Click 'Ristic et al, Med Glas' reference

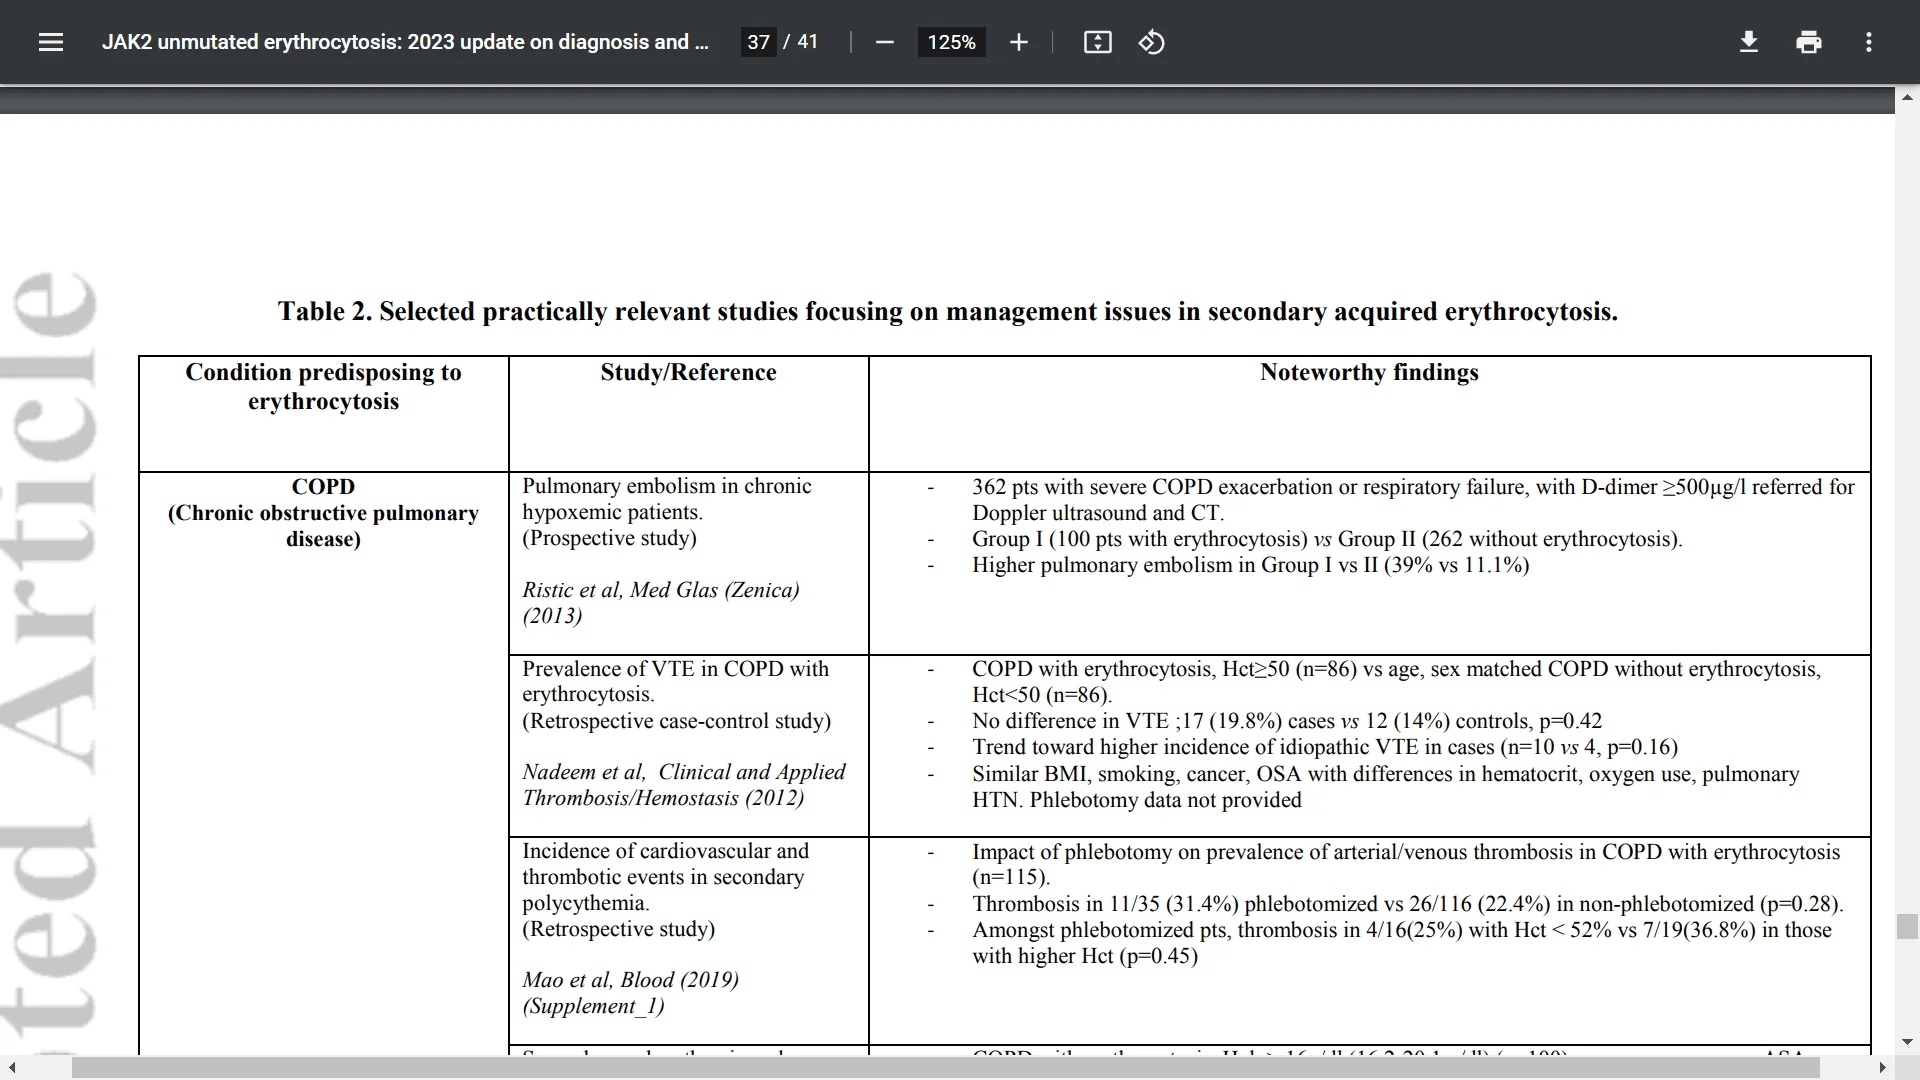[x=660, y=603]
